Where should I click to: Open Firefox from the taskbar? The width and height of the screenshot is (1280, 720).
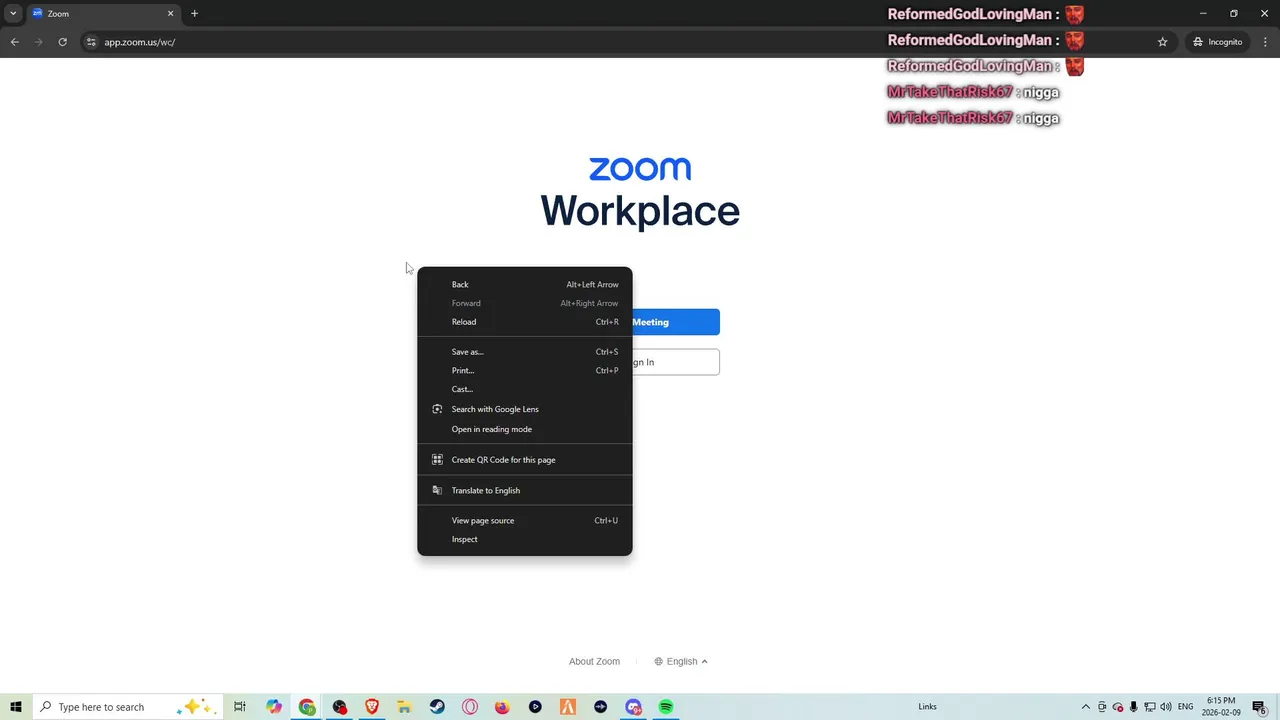(x=502, y=707)
